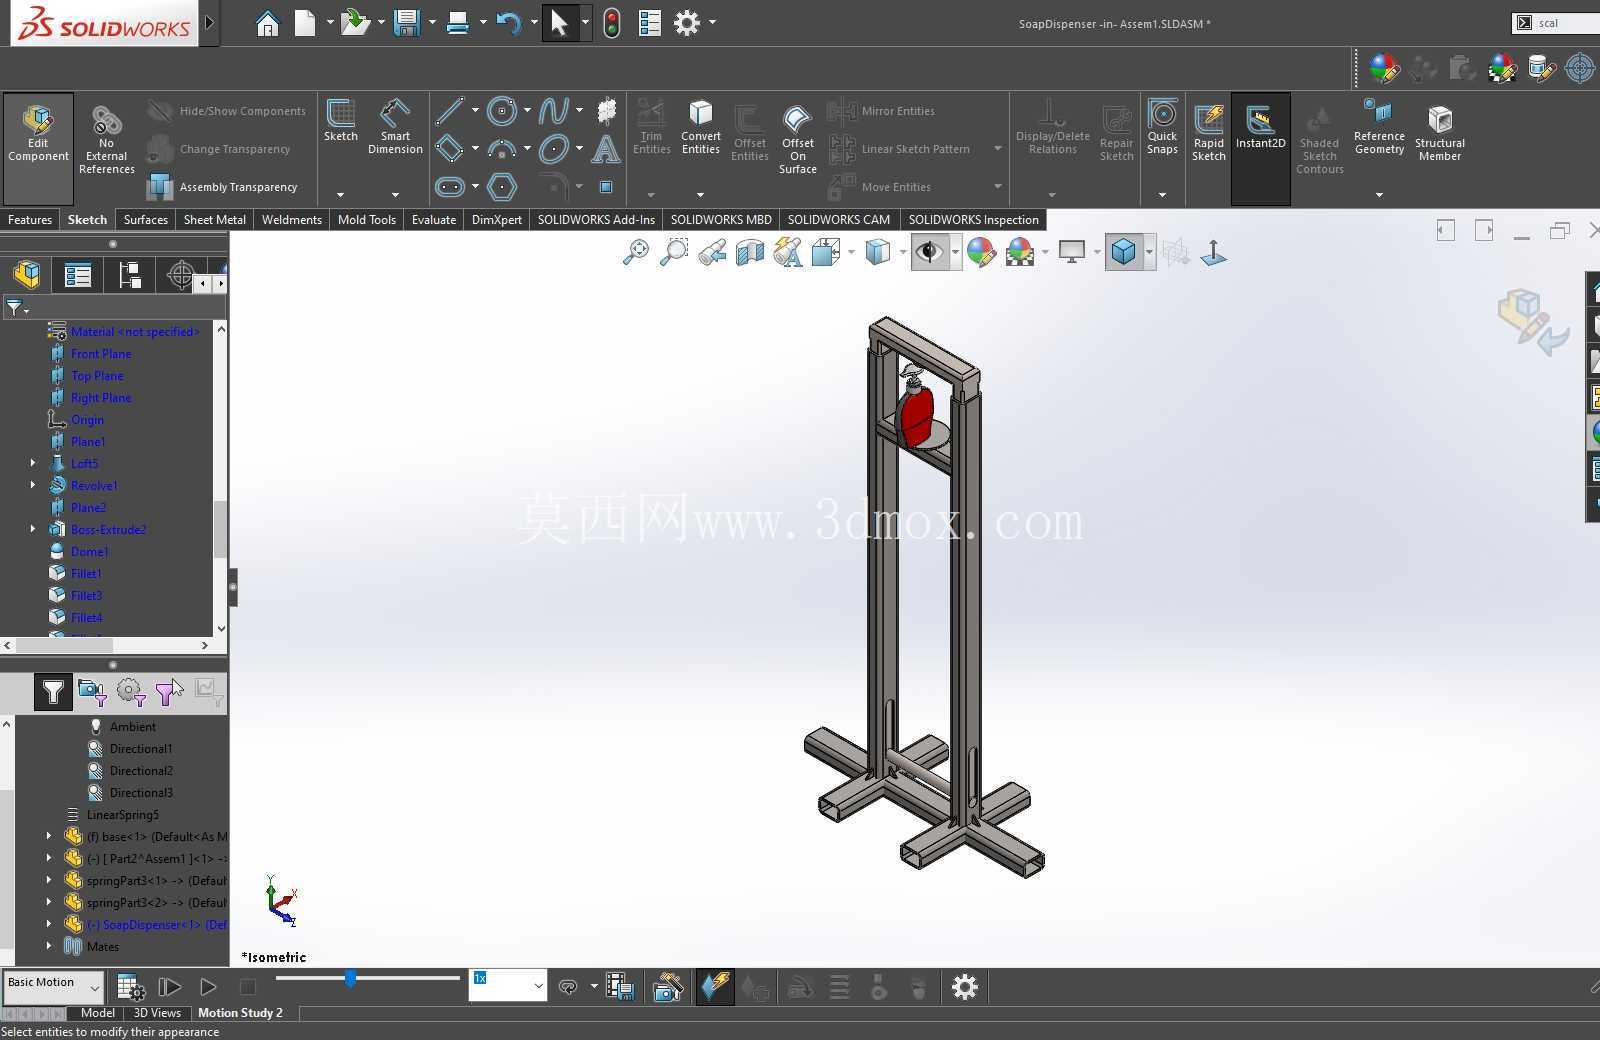
Task: Start a Rapid Sketch
Action: [x=1208, y=134]
